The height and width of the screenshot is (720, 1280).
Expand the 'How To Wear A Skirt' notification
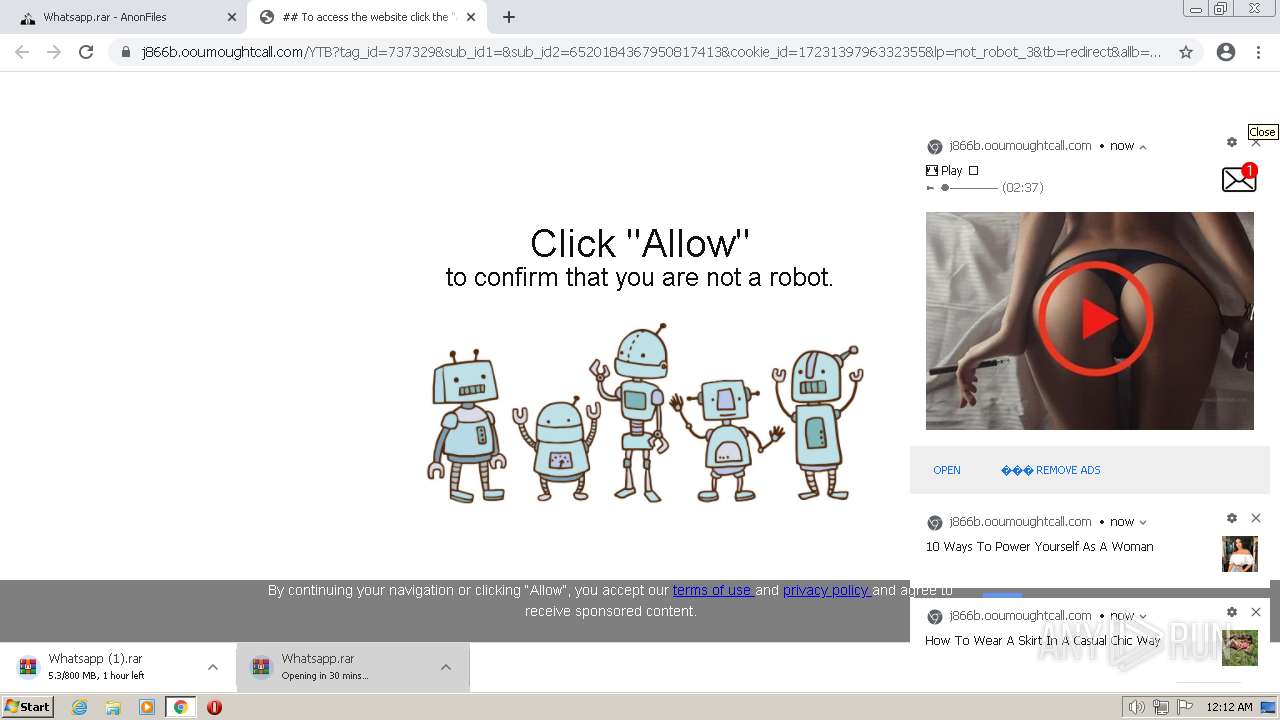(1143, 616)
